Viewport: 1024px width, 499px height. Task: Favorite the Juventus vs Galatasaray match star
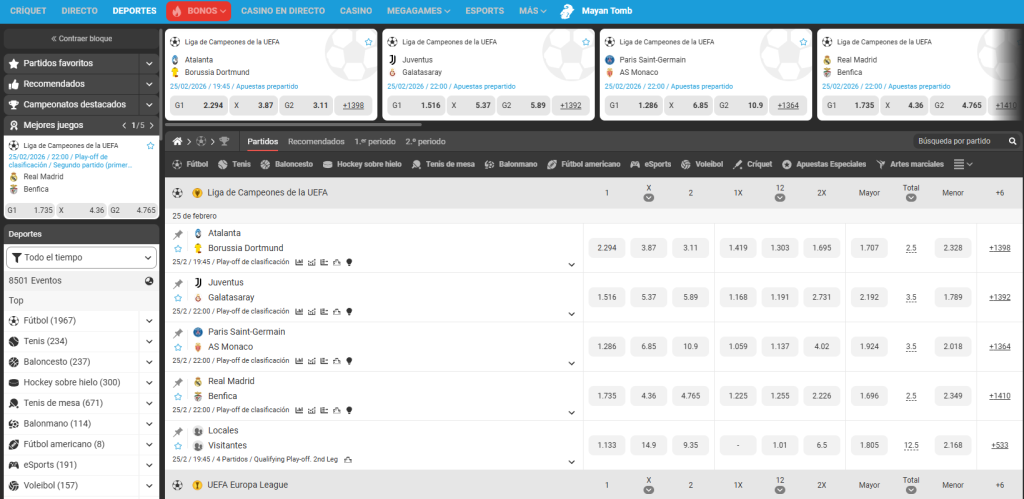(x=178, y=298)
